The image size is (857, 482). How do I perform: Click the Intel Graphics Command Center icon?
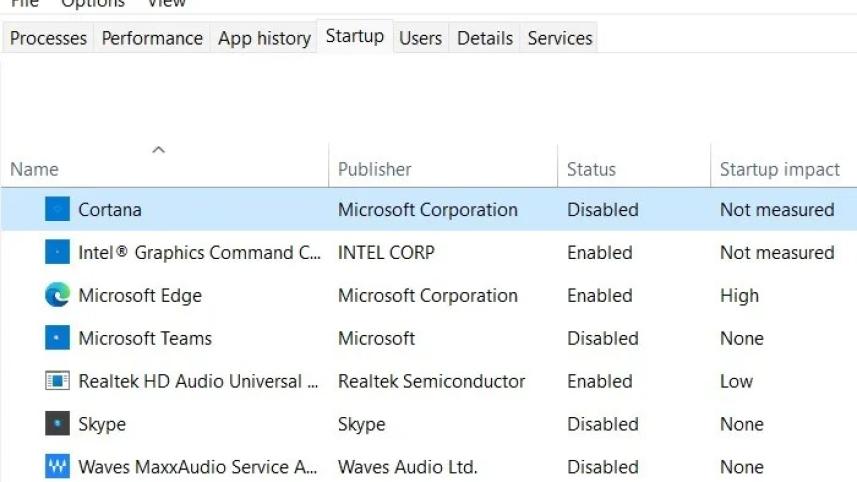pyautogui.click(x=57, y=253)
